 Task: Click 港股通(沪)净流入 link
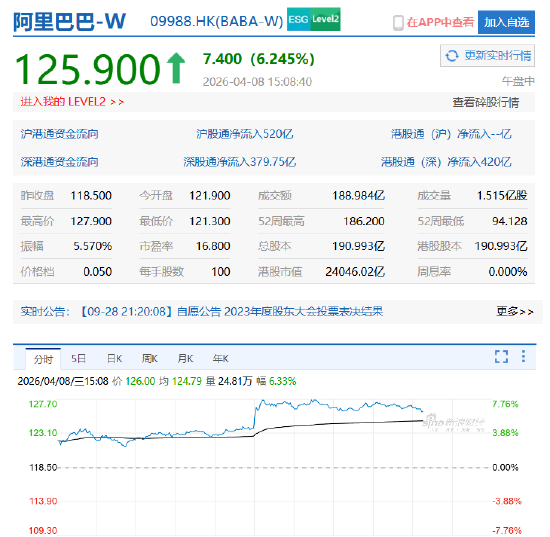point(451,134)
